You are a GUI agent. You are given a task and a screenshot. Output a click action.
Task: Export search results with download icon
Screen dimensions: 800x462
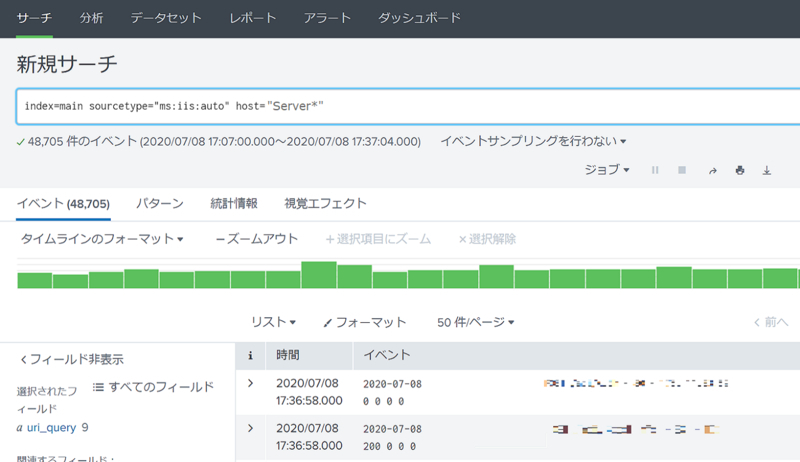(767, 170)
